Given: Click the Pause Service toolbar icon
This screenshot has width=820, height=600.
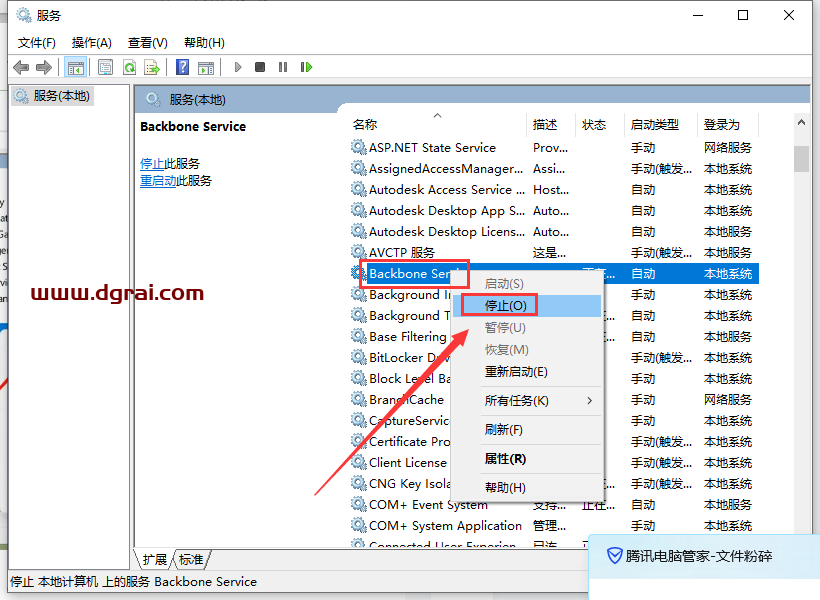Looking at the screenshot, I should 283,67.
